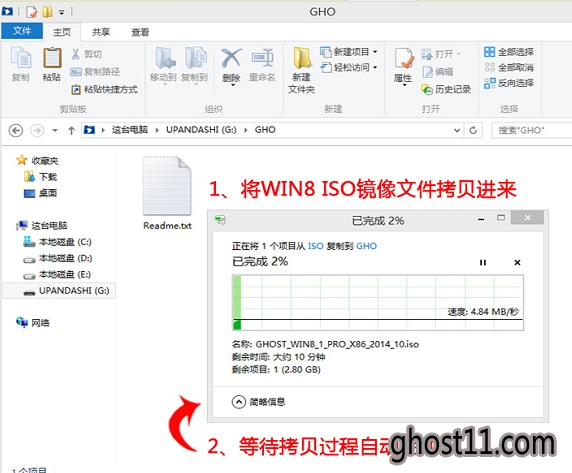This screenshot has width=572, height=473.
Task: Click Select all
Action: (x=509, y=52)
